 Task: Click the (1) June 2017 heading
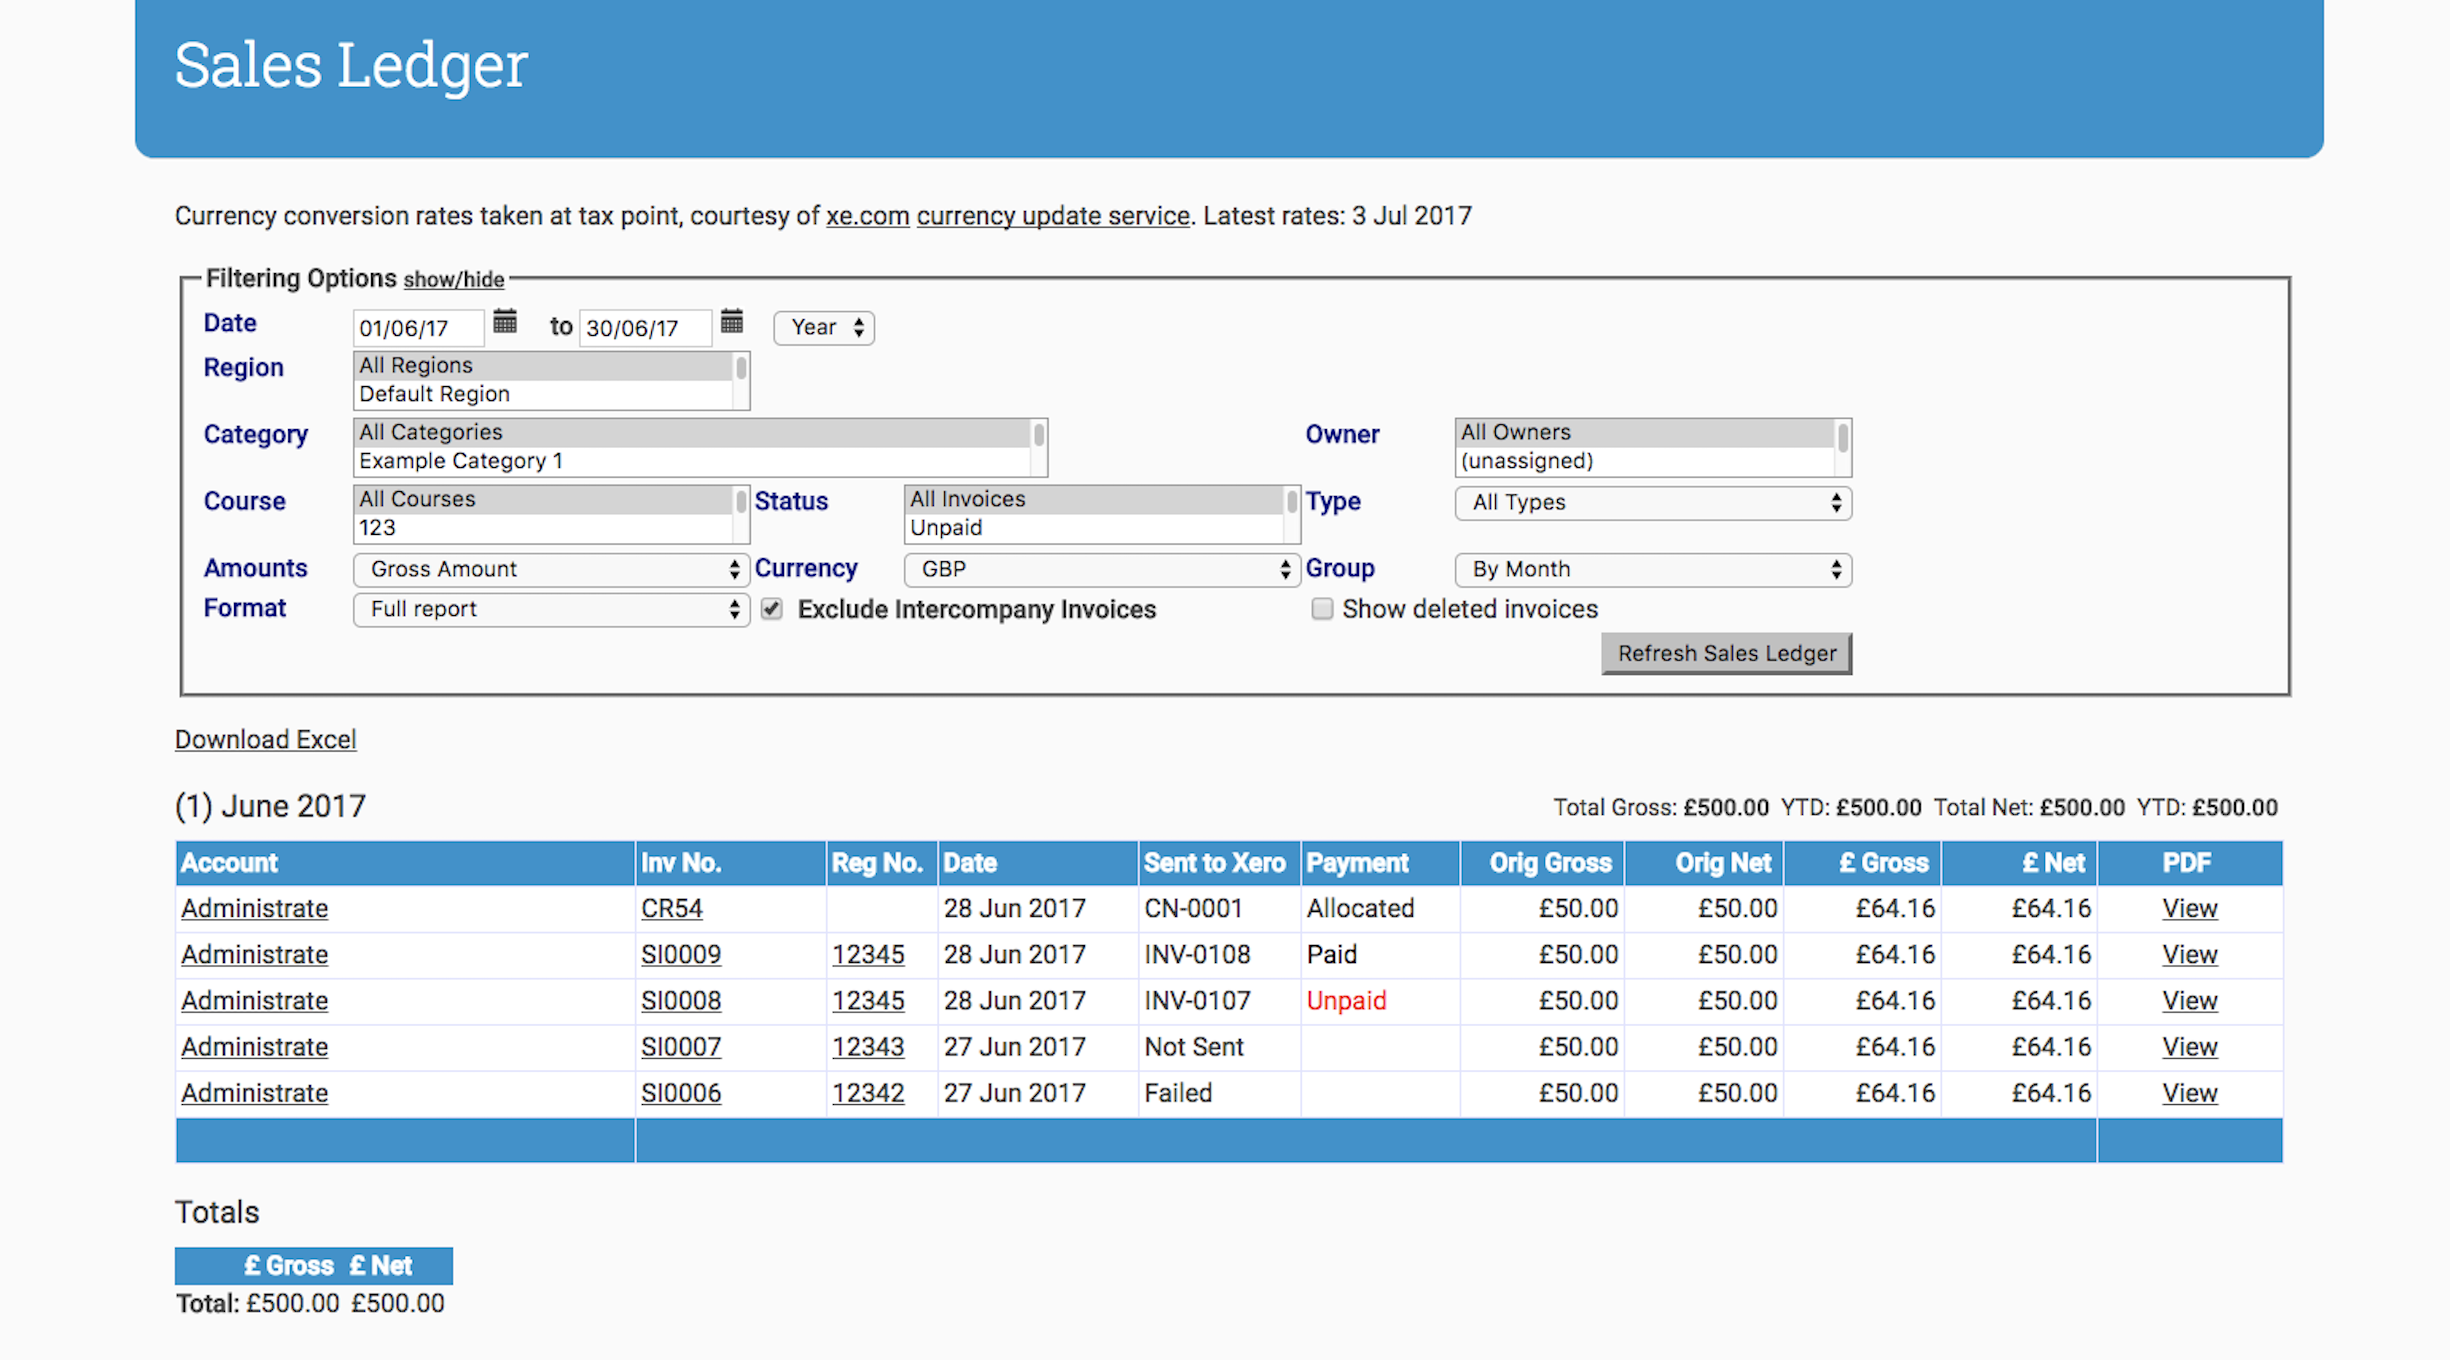click(x=271, y=806)
